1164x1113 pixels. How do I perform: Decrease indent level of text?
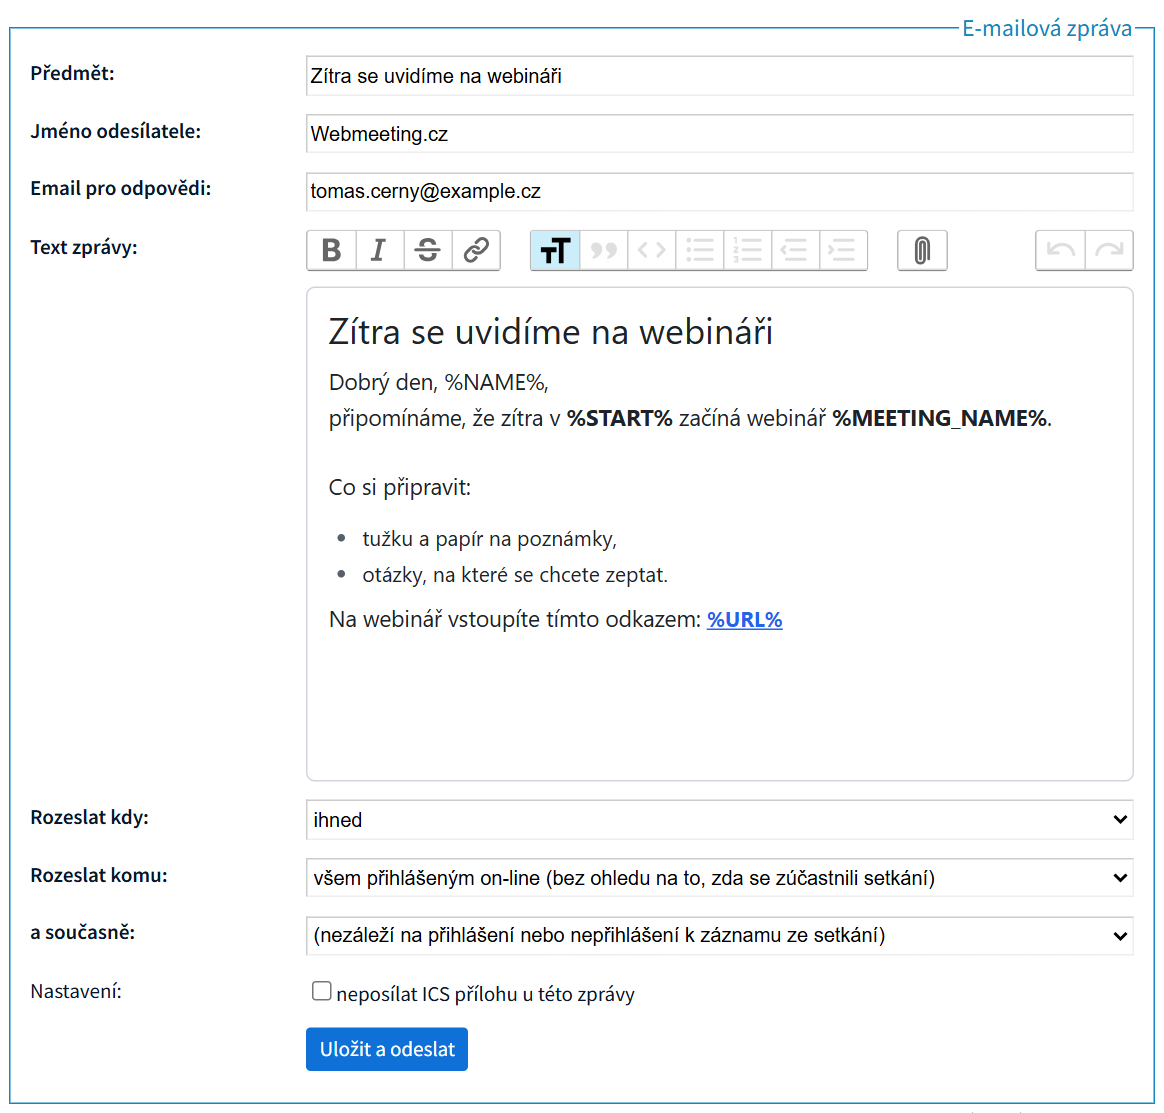pos(795,250)
